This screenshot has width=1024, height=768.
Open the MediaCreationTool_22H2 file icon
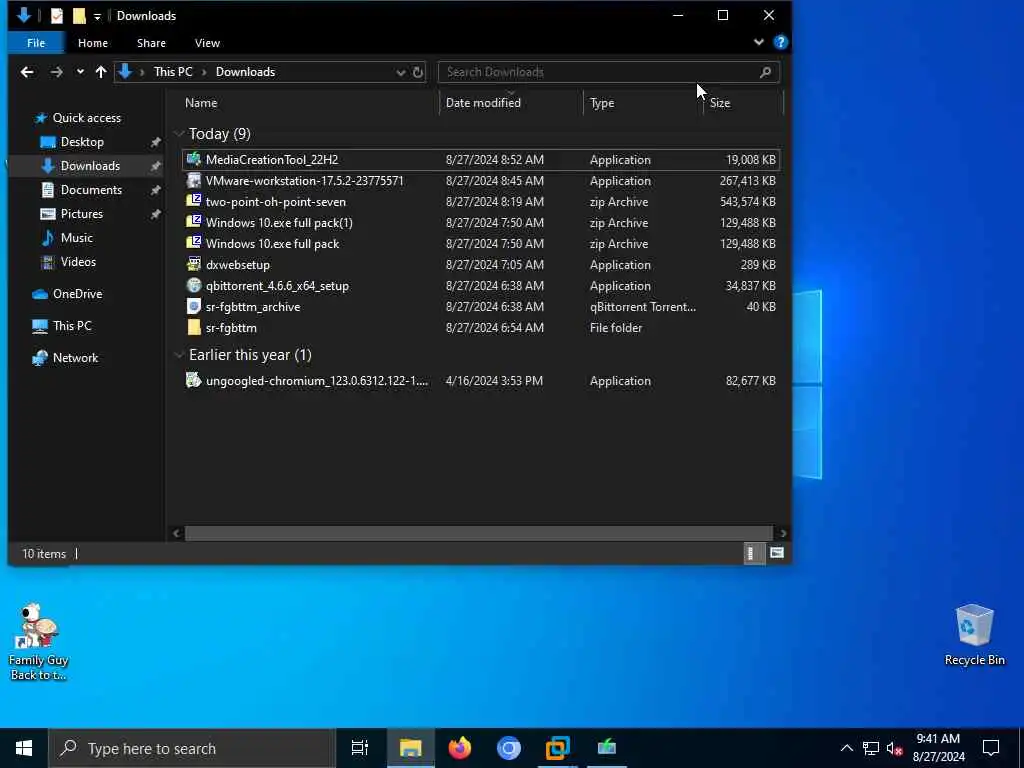click(x=193, y=159)
